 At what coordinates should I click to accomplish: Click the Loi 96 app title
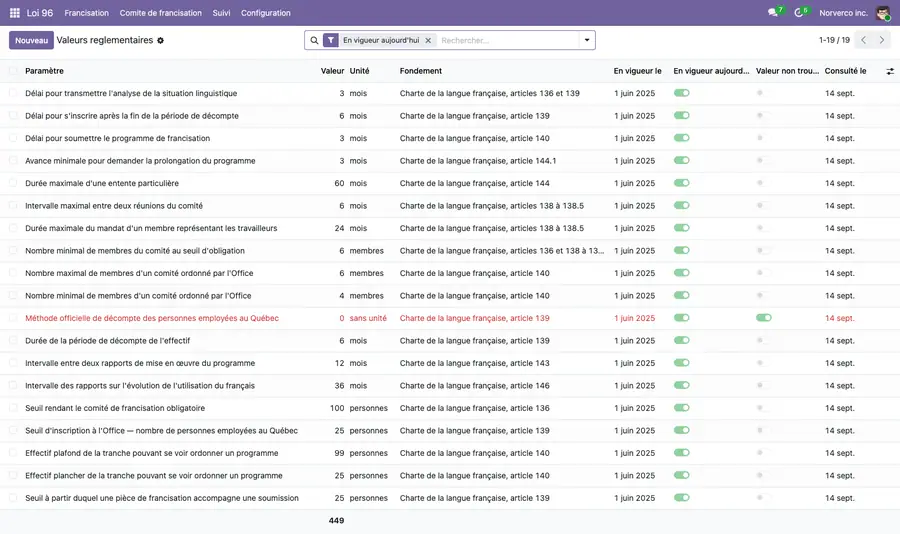(x=40, y=13)
